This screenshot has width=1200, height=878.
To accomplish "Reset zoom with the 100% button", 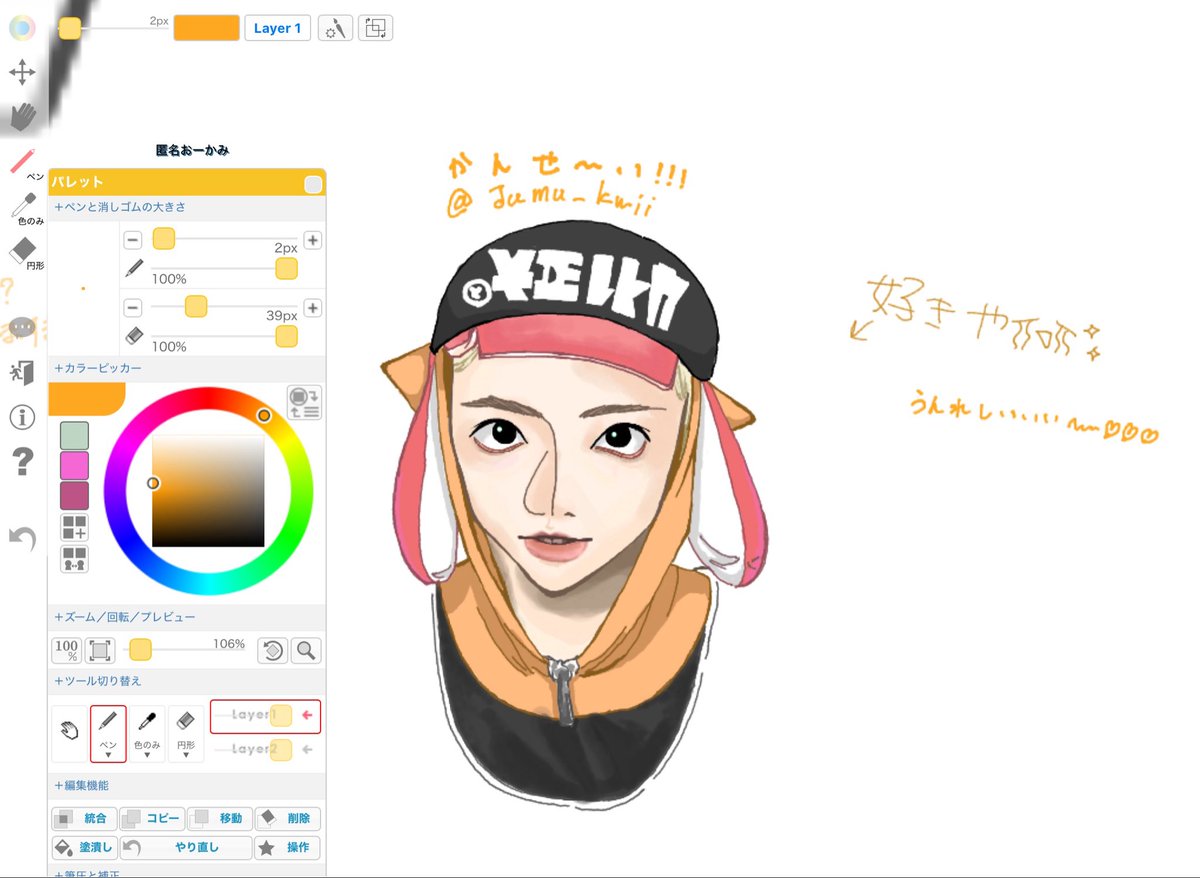I will click(67, 650).
